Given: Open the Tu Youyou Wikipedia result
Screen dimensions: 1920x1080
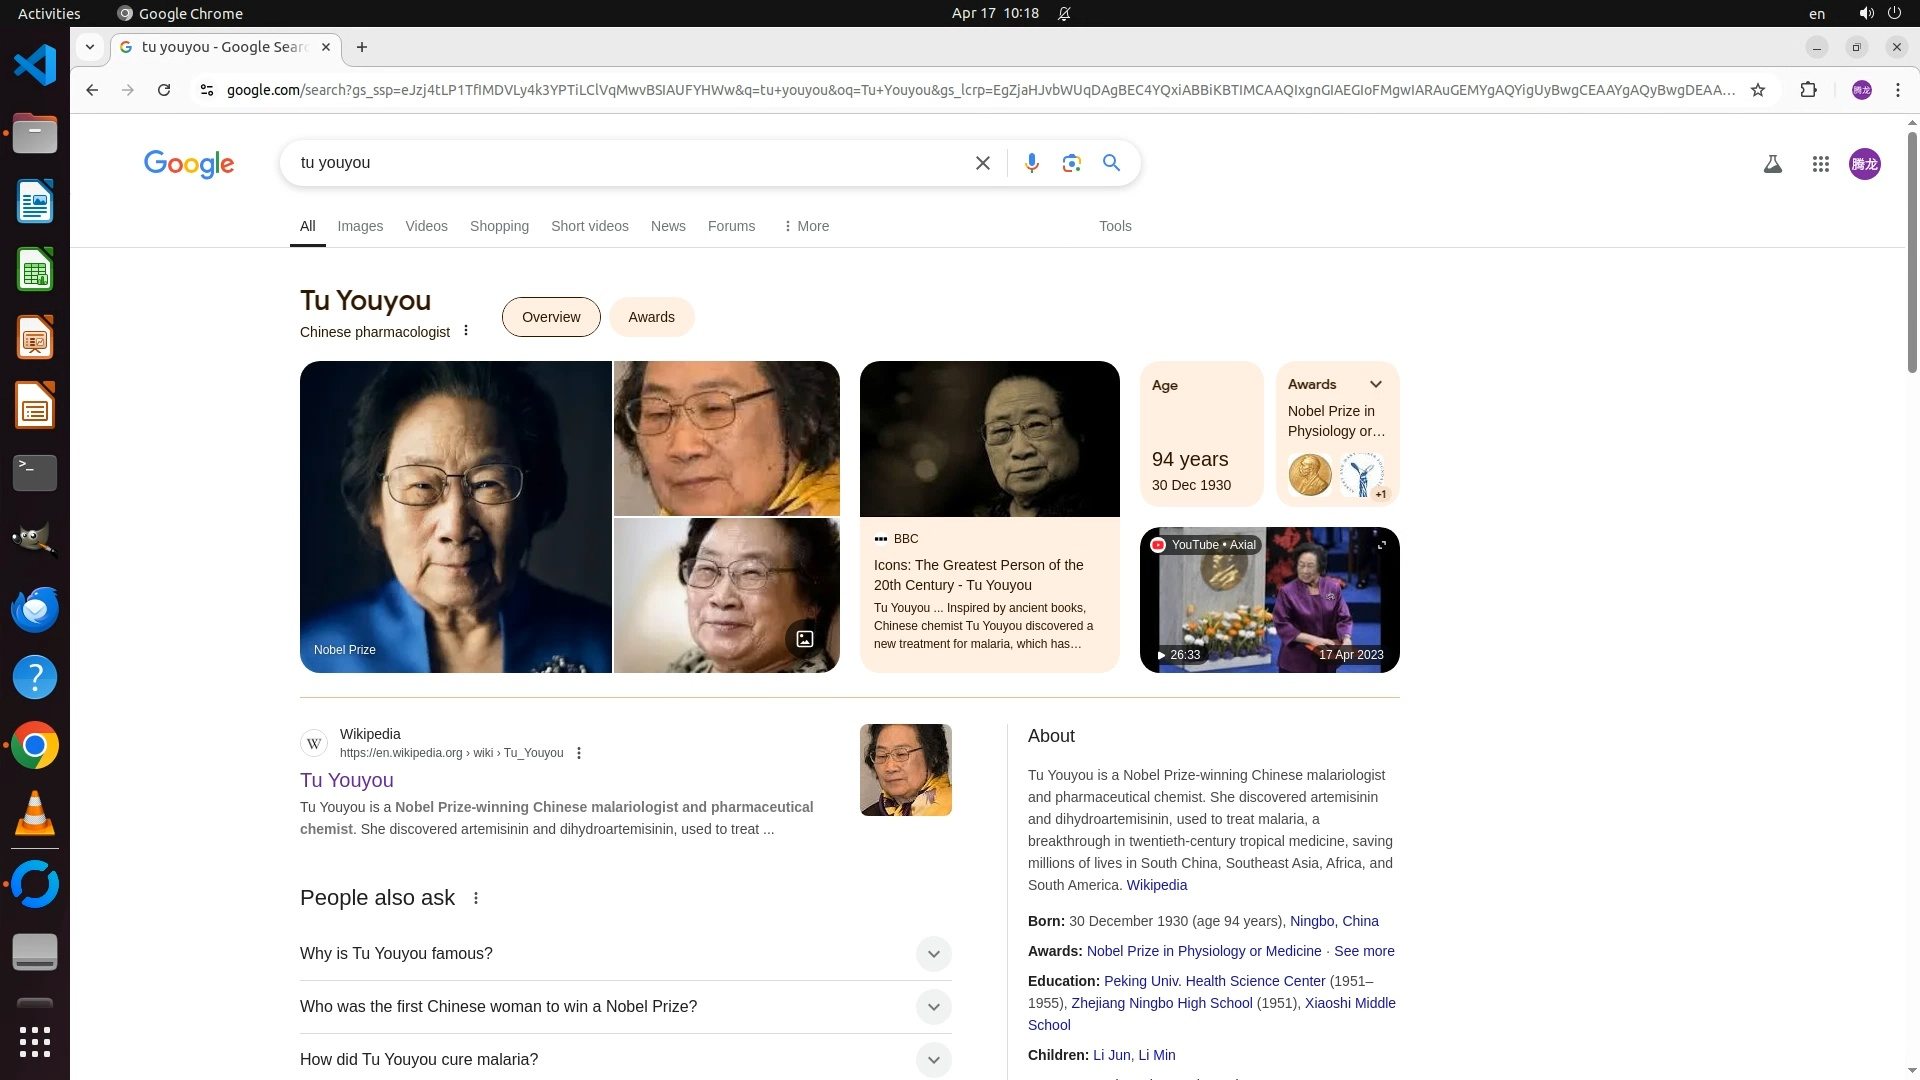Looking at the screenshot, I should (x=347, y=780).
